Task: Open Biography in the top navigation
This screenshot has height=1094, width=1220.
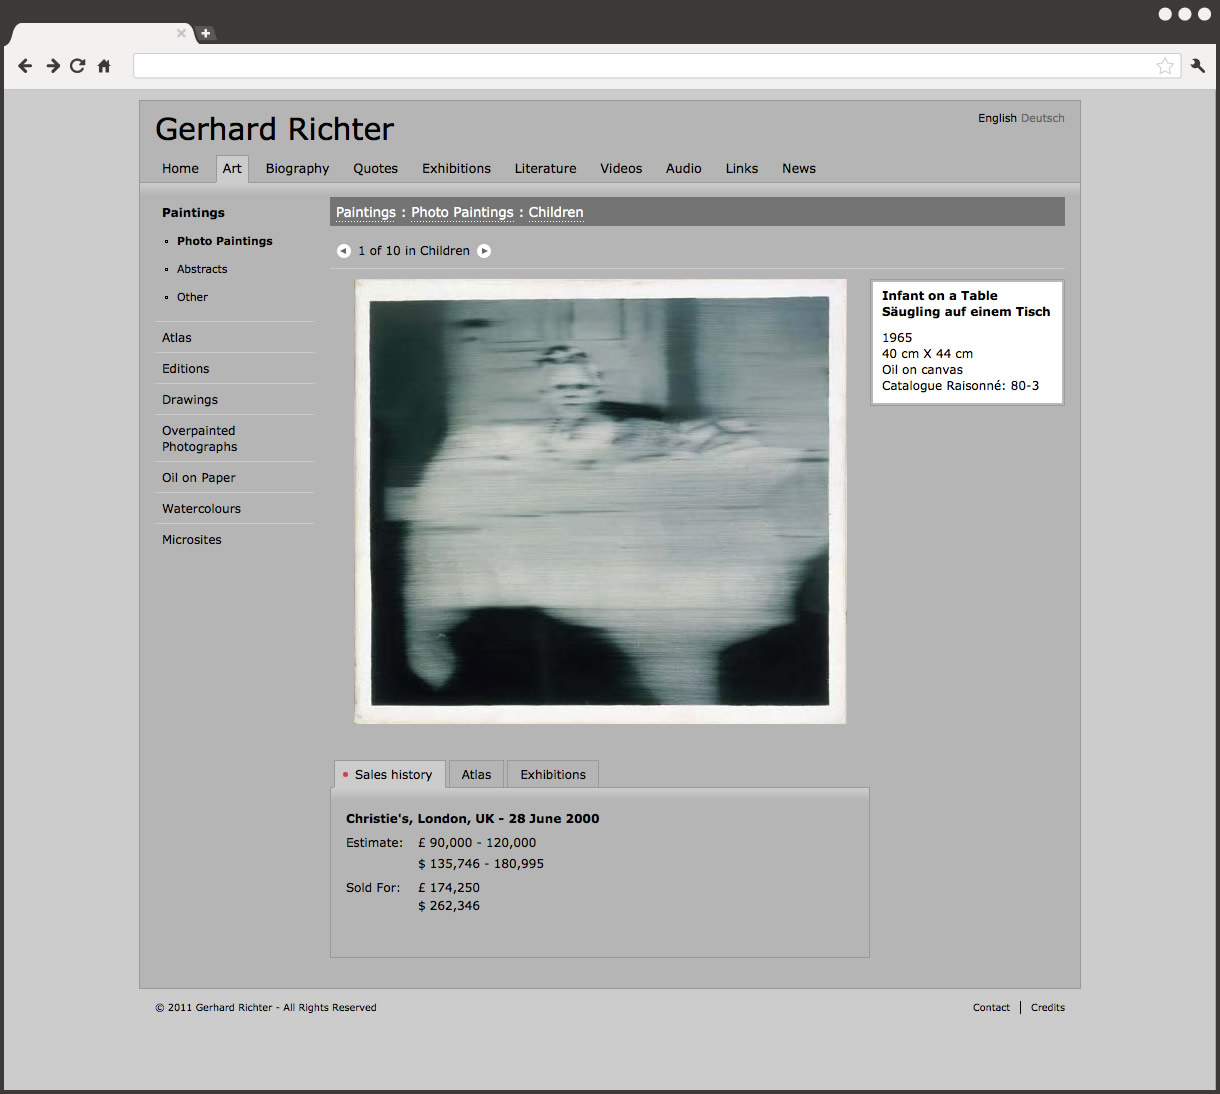Action: point(297,169)
